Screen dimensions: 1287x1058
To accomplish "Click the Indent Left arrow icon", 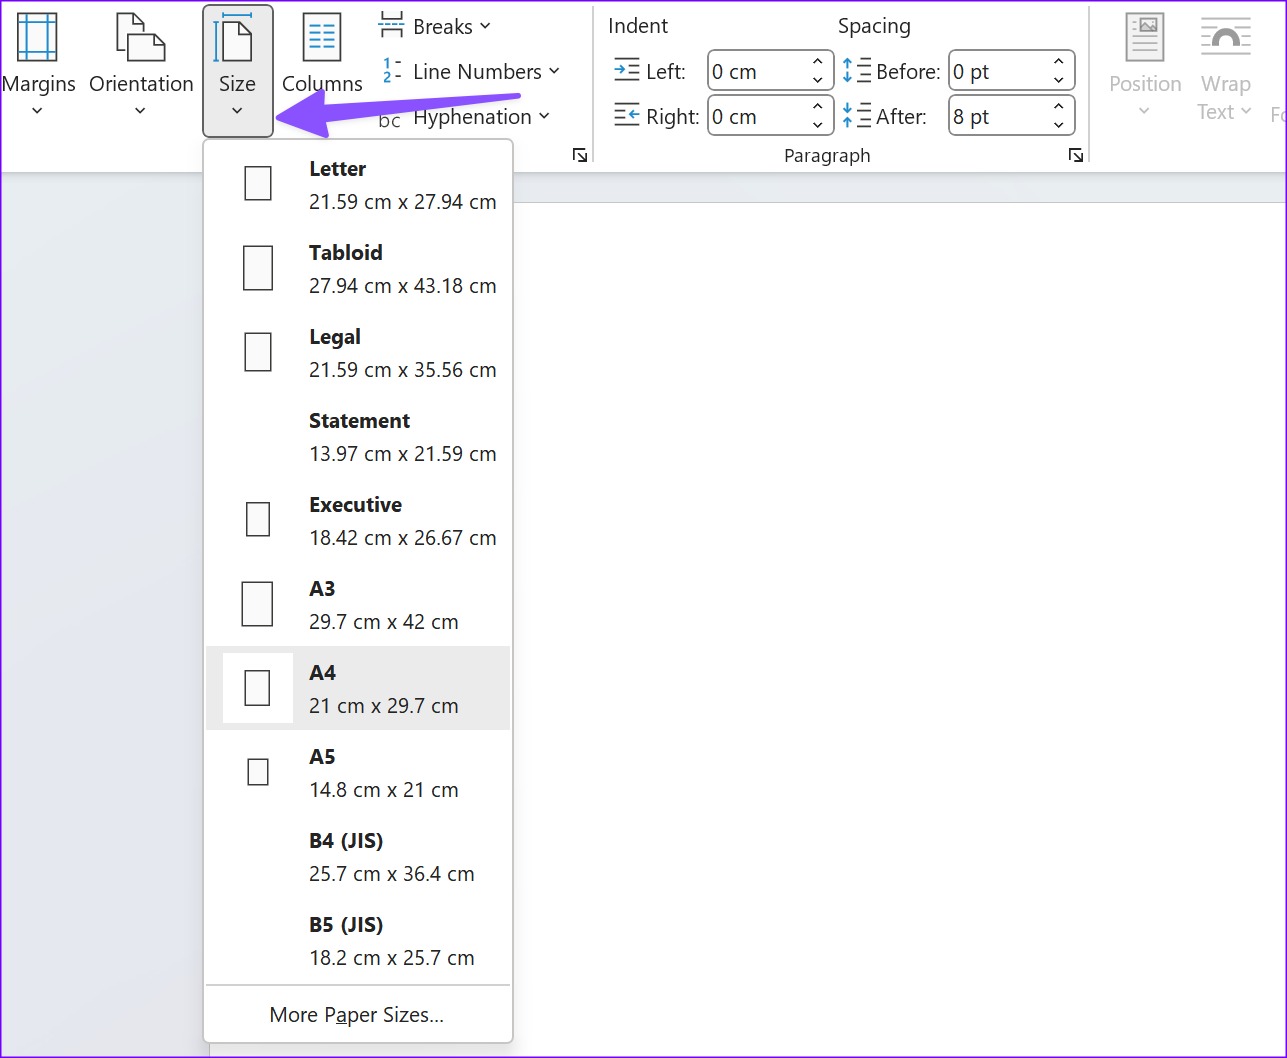I will click(627, 71).
